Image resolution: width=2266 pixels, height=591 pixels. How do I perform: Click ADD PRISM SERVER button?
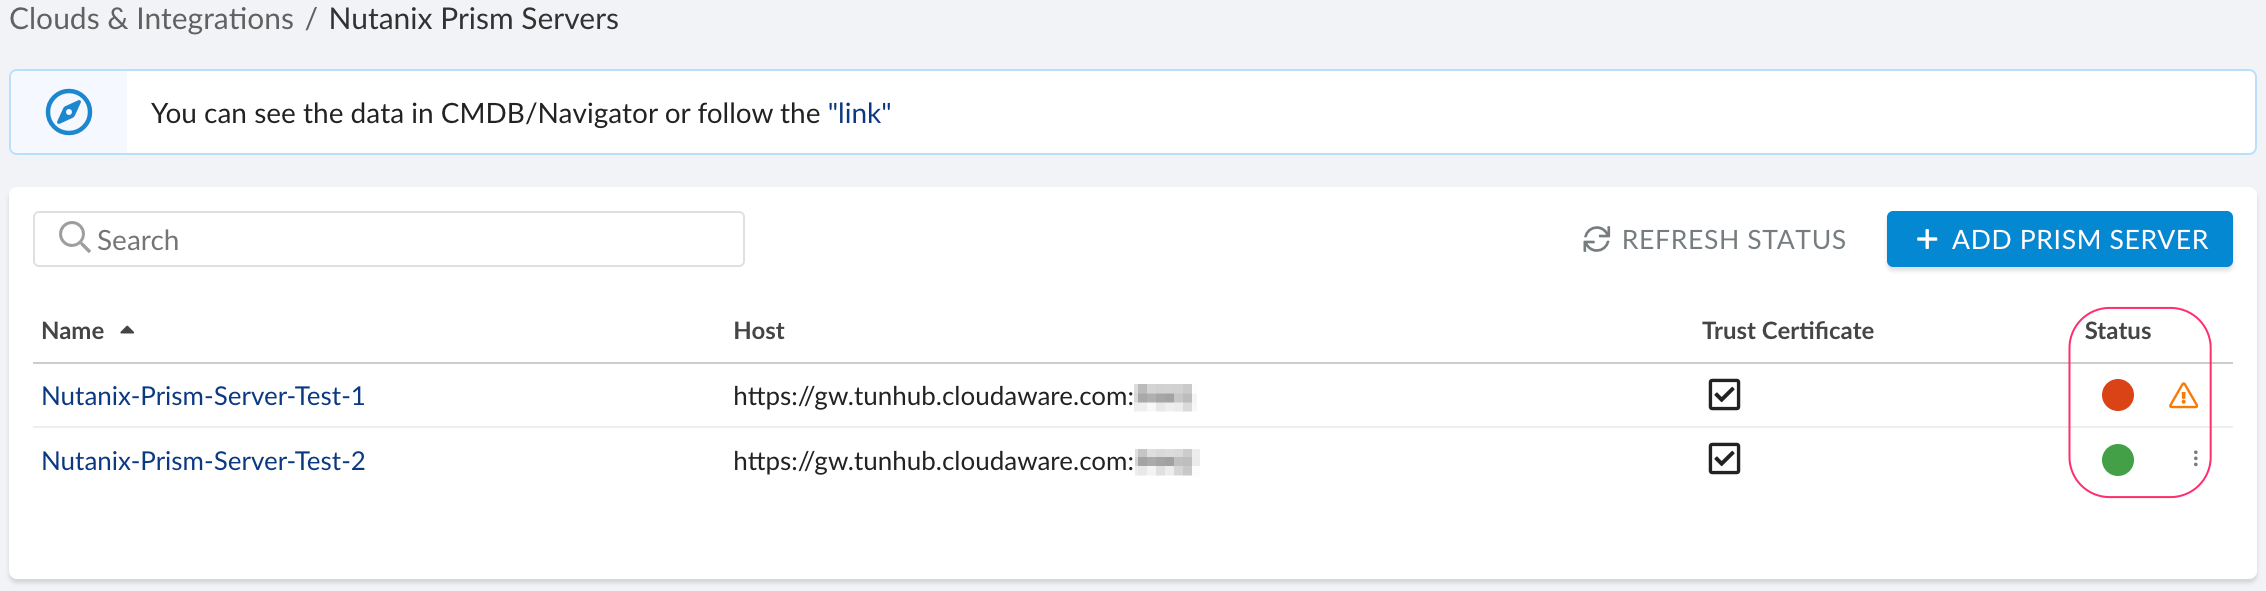[x=2059, y=239]
